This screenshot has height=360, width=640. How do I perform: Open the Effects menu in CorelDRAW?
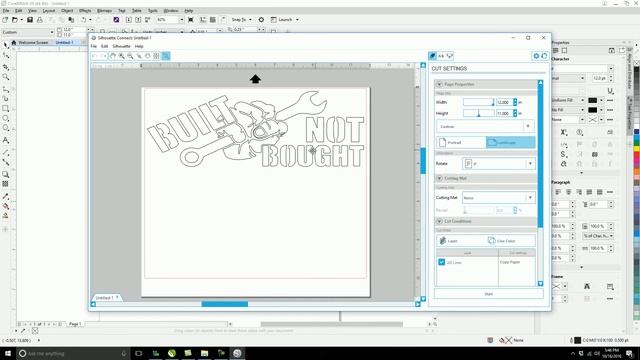pos(85,11)
